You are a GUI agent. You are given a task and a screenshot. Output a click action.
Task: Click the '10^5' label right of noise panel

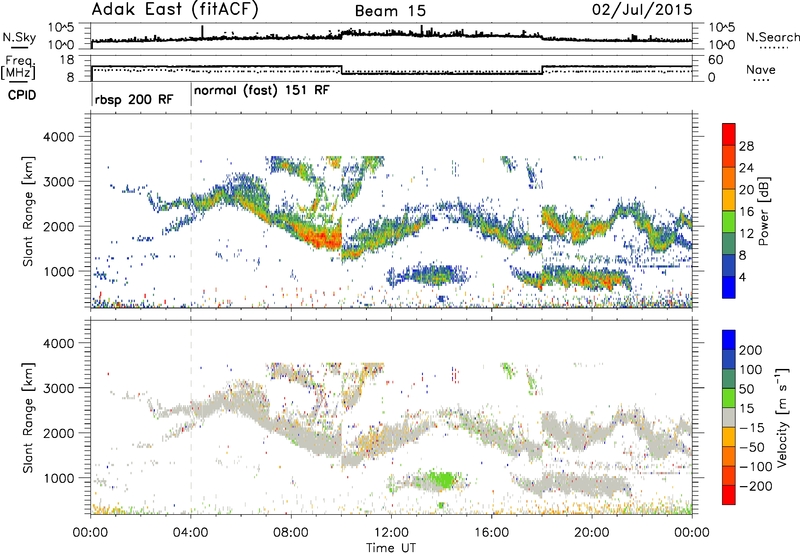pos(722,27)
